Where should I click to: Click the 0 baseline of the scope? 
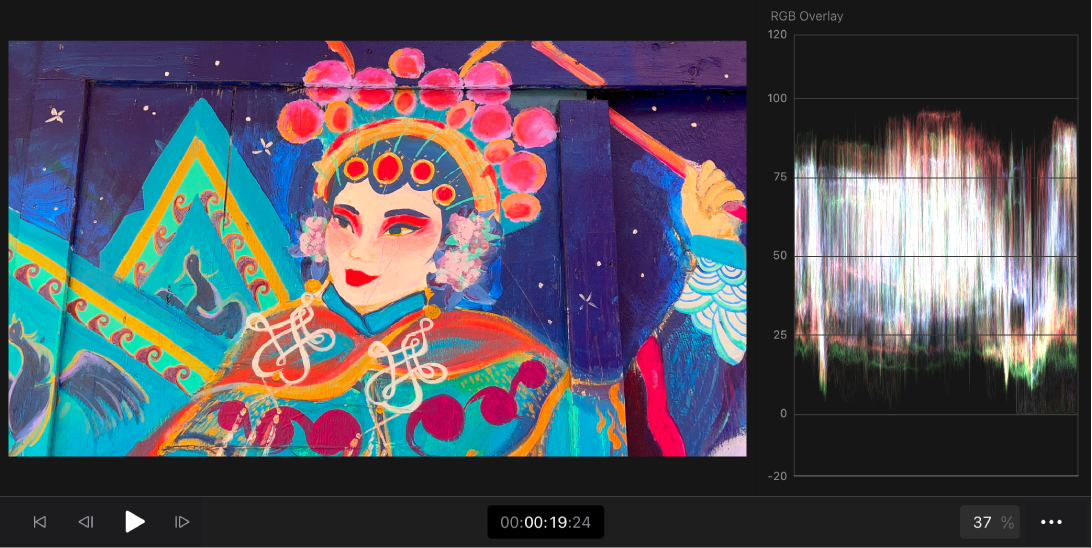(x=935, y=414)
